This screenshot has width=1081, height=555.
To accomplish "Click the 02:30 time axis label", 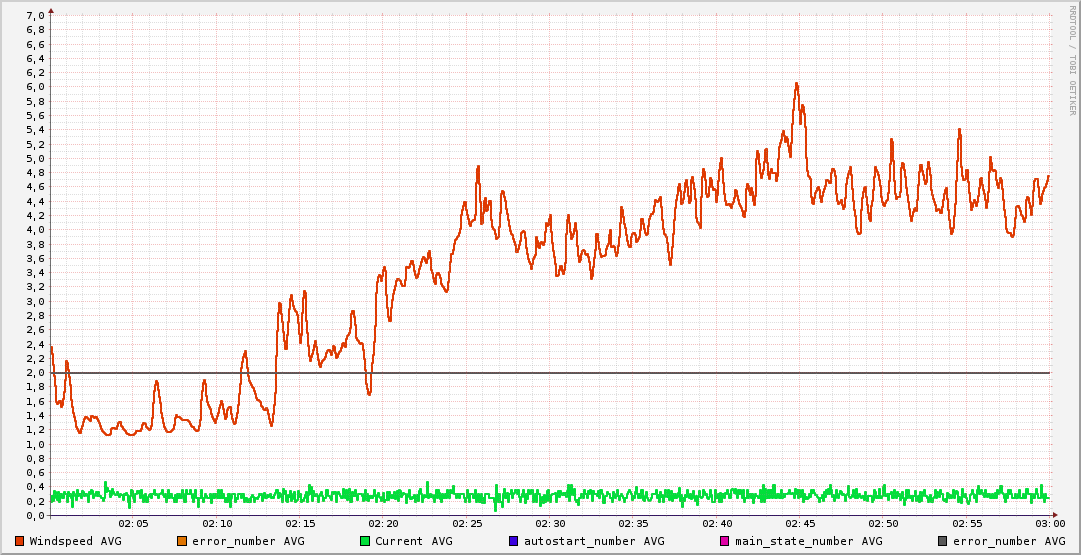I will coord(550,524).
